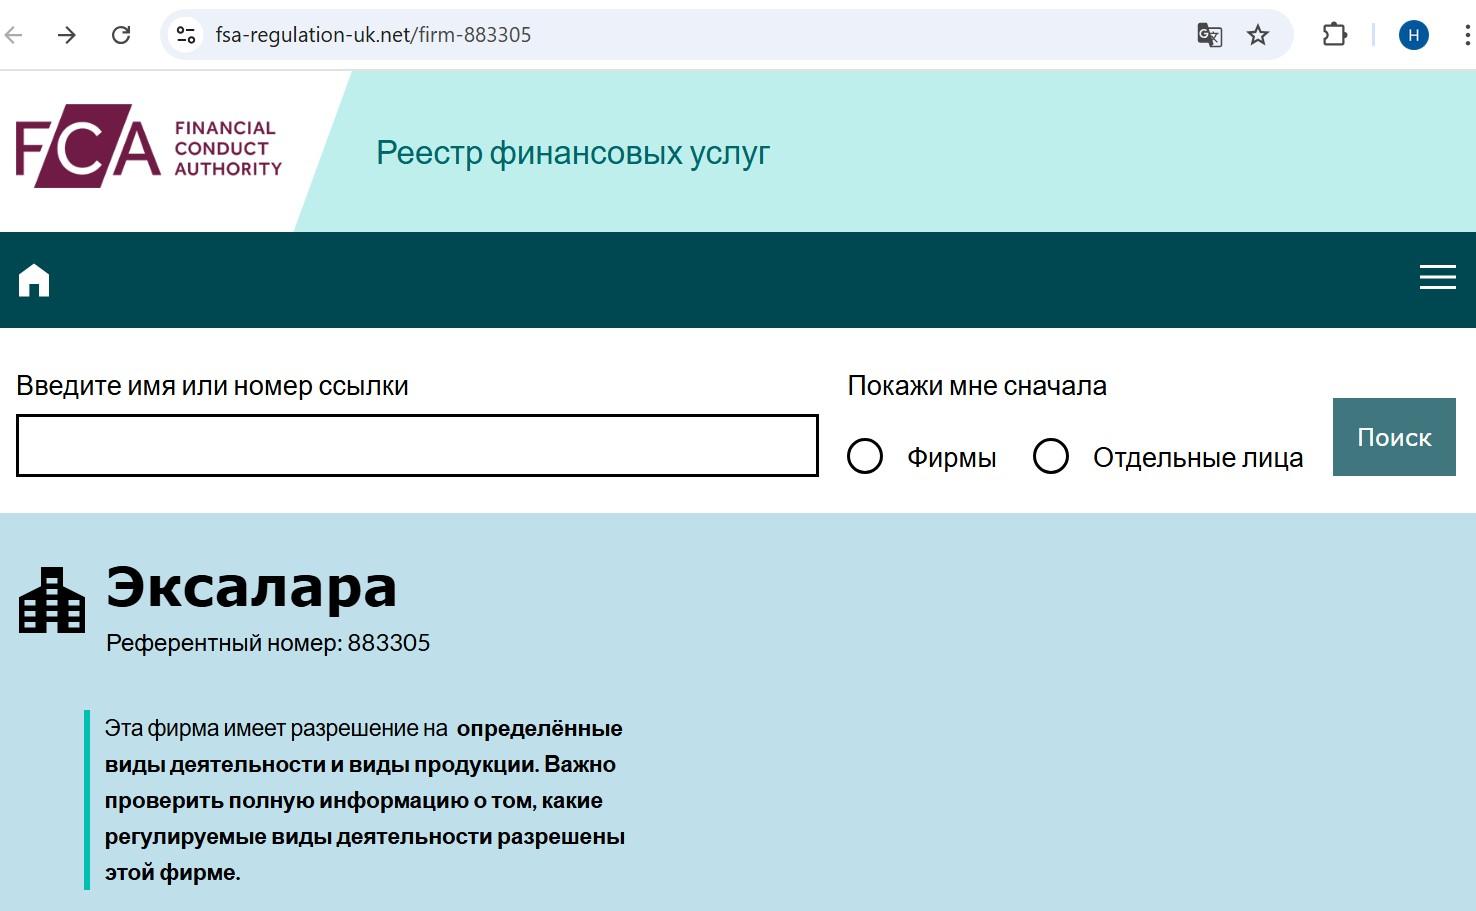Reload the current page
The width and height of the screenshot is (1476, 911).
[x=121, y=35]
